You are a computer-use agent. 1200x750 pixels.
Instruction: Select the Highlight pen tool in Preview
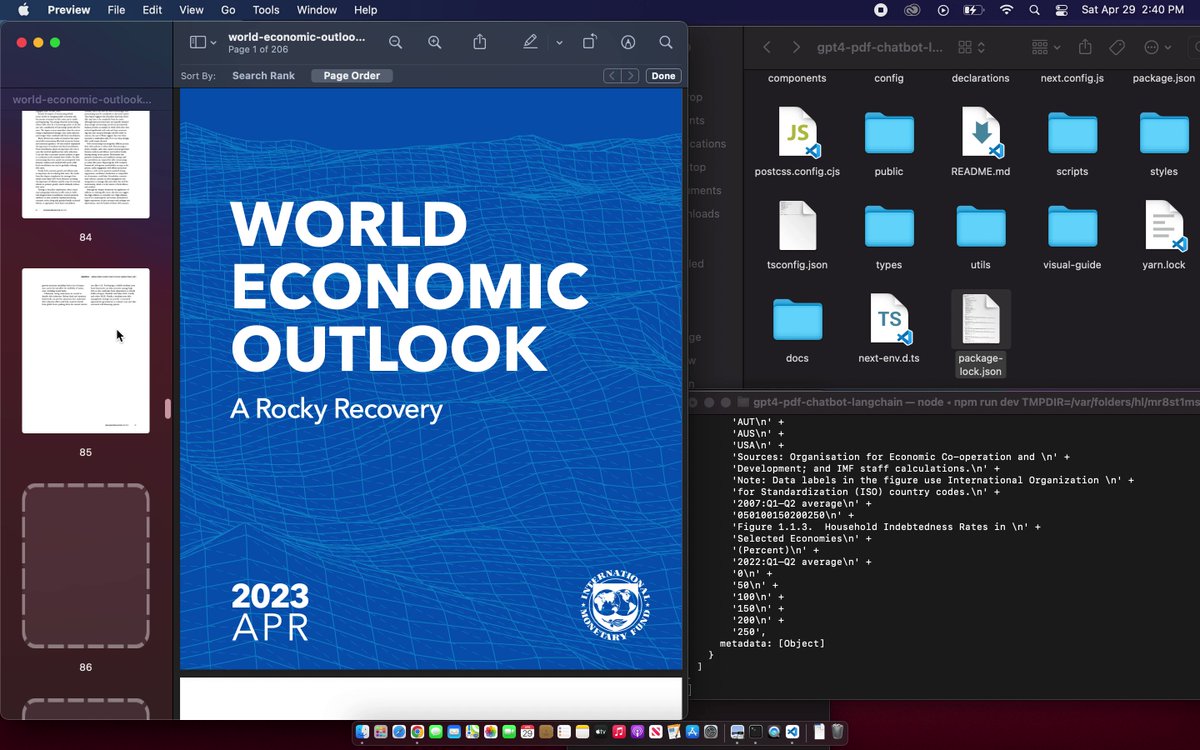coord(530,42)
